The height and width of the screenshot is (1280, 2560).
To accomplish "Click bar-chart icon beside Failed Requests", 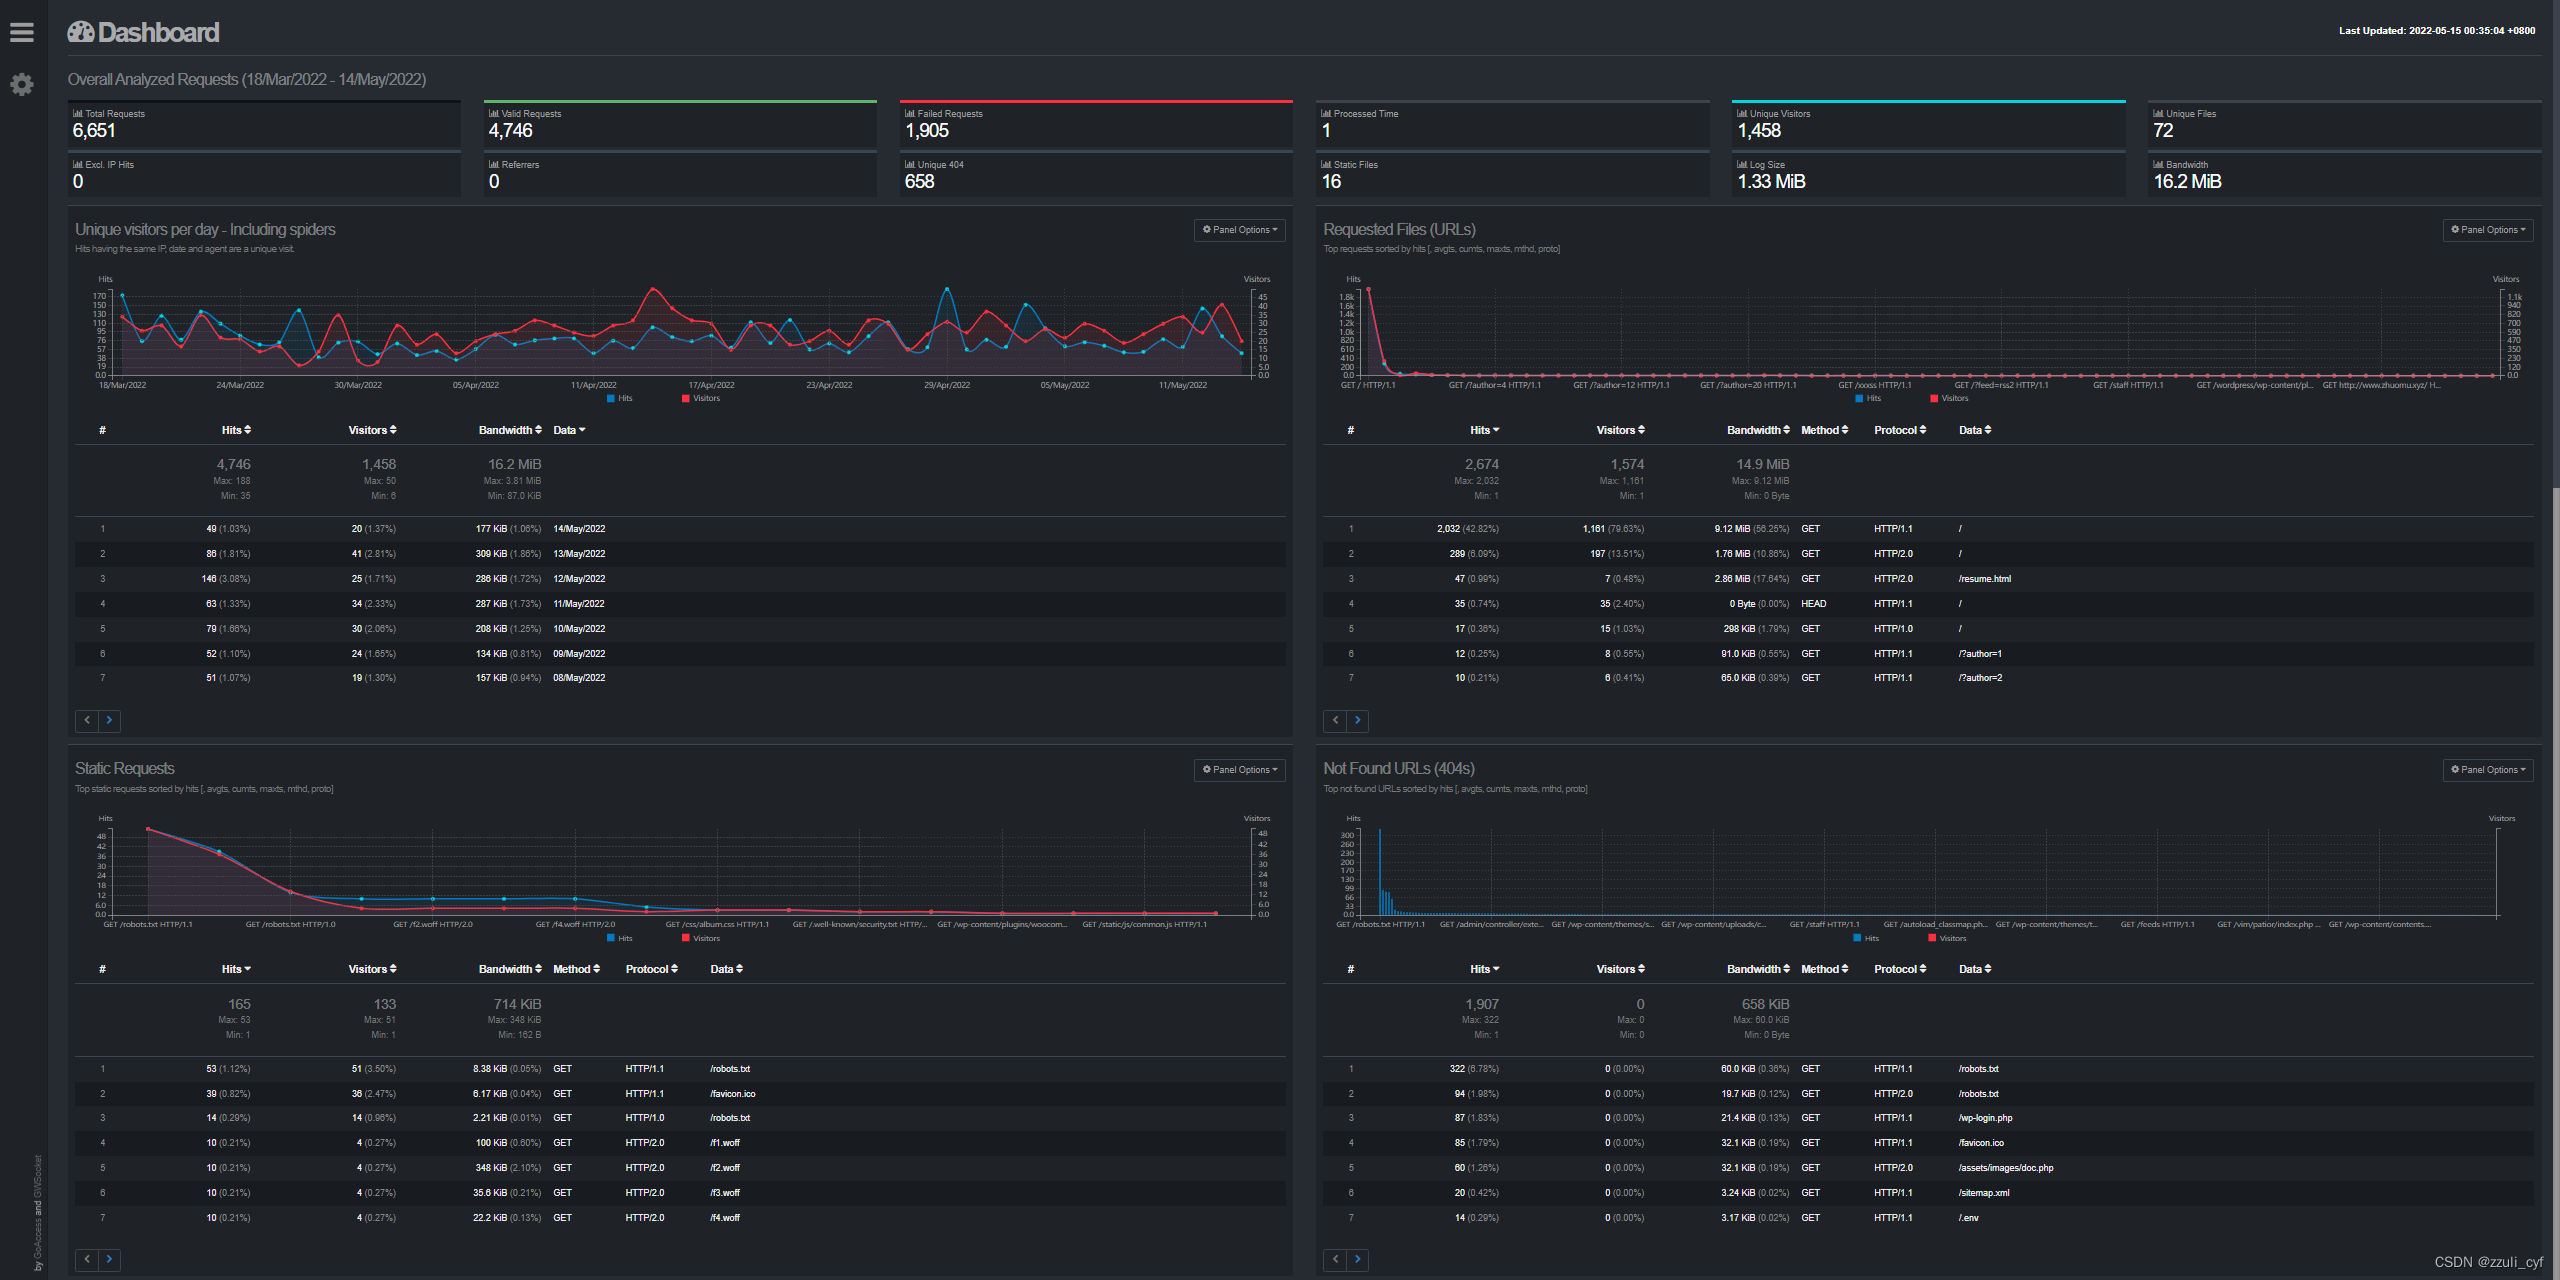I will click(910, 114).
